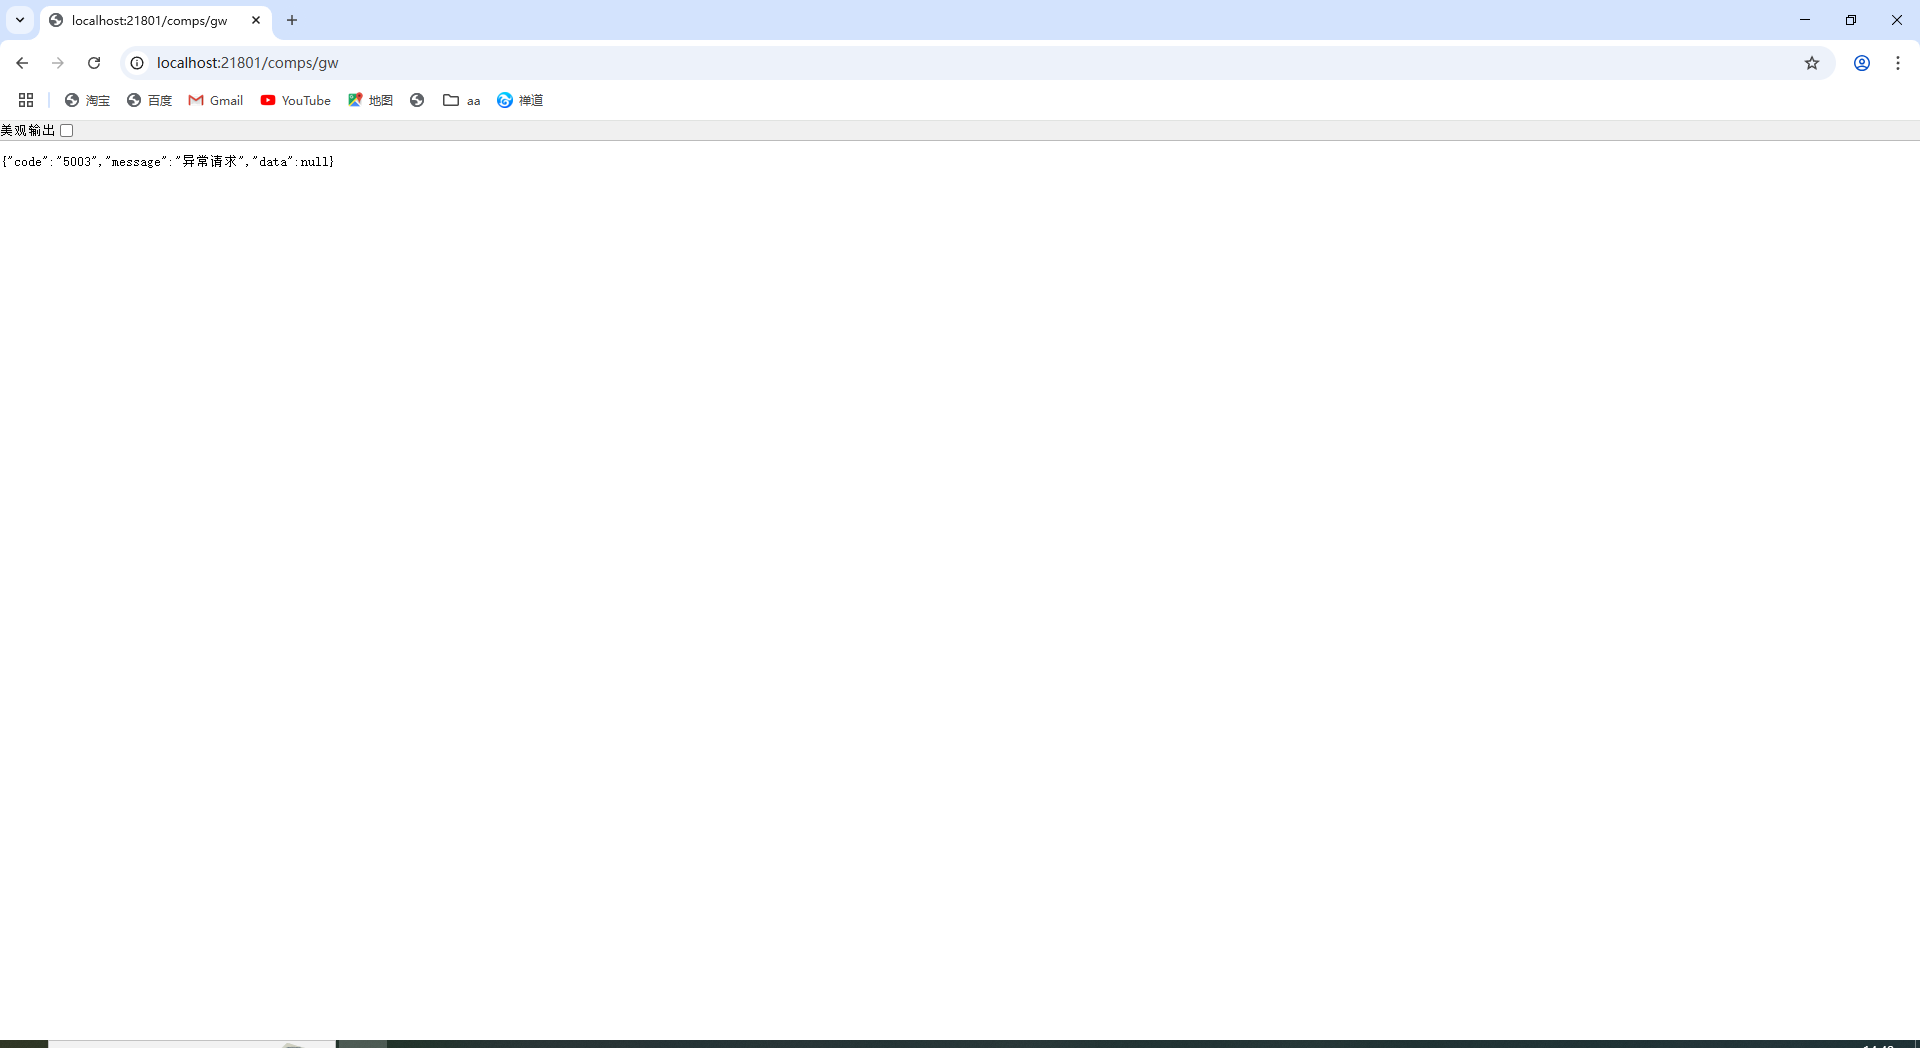Go forward to the next page
Viewport: 1920px width, 1048px height.
point(58,63)
